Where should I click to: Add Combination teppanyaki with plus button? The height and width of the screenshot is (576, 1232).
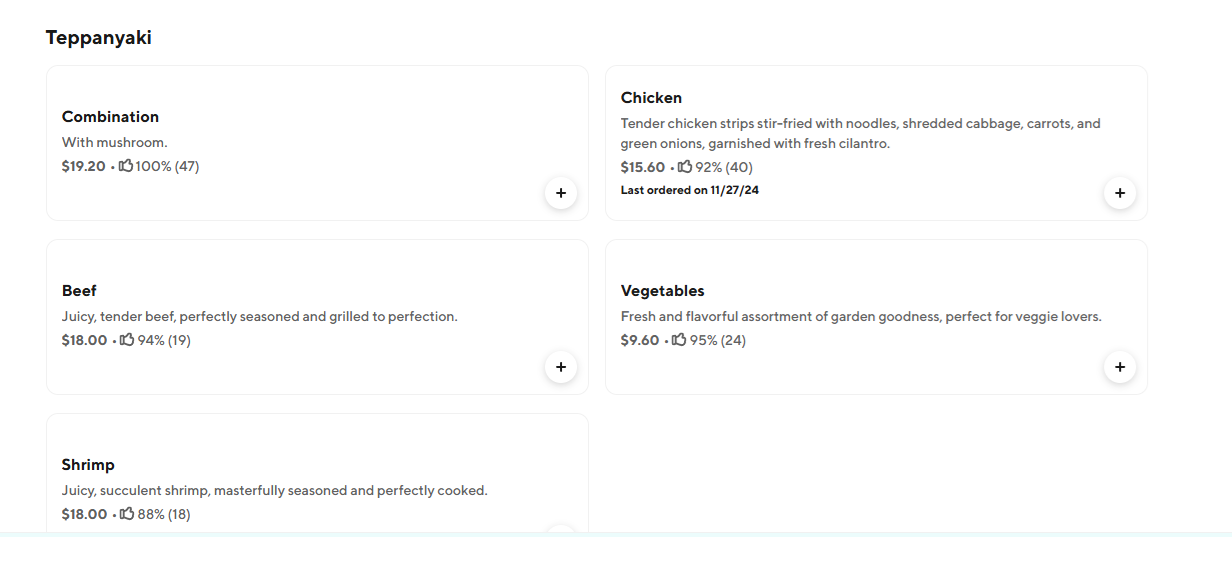pyautogui.click(x=560, y=193)
